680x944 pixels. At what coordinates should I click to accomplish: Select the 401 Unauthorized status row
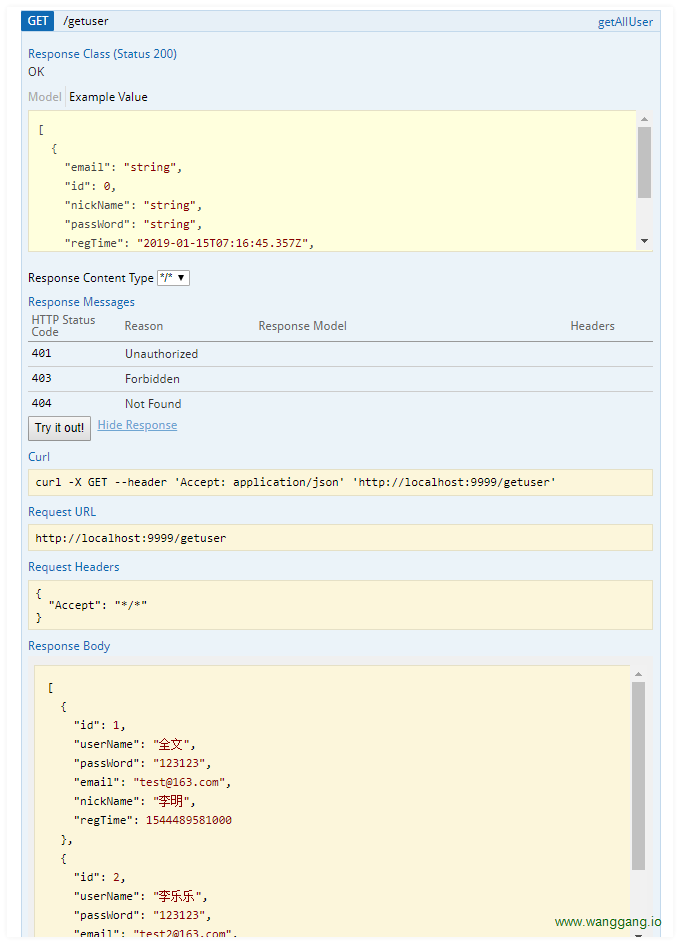(x=200, y=353)
